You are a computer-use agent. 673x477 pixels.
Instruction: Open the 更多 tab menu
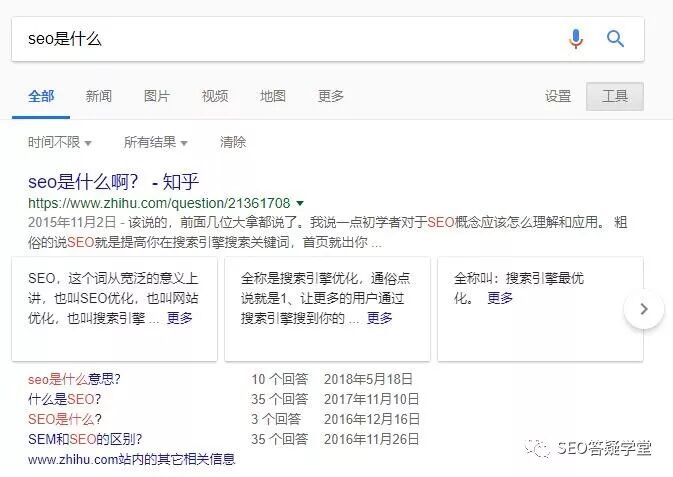330,96
